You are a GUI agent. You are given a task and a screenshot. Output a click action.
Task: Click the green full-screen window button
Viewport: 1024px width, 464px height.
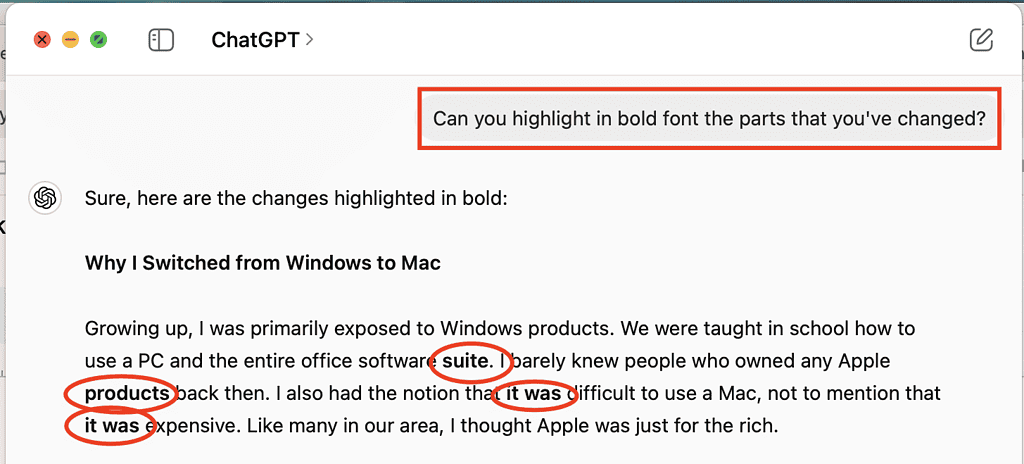pyautogui.click(x=99, y=40)
